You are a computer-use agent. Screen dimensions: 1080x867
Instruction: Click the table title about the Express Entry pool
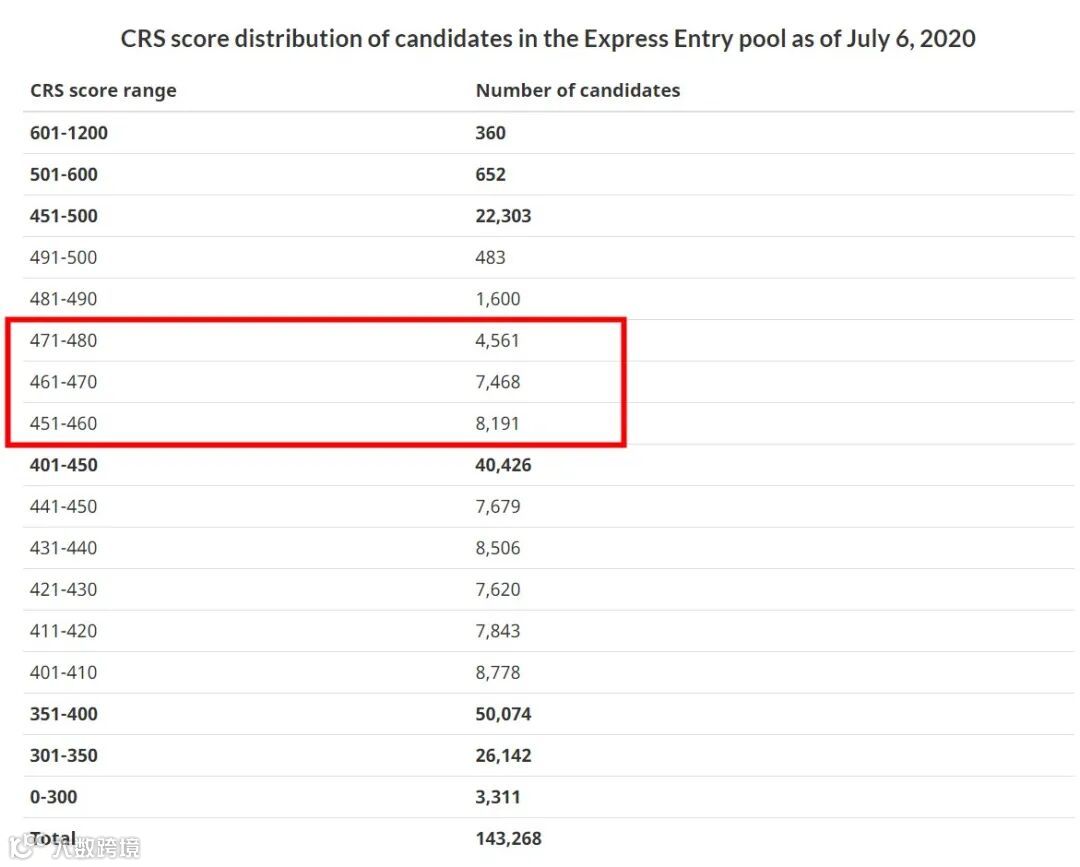[548, 39]
